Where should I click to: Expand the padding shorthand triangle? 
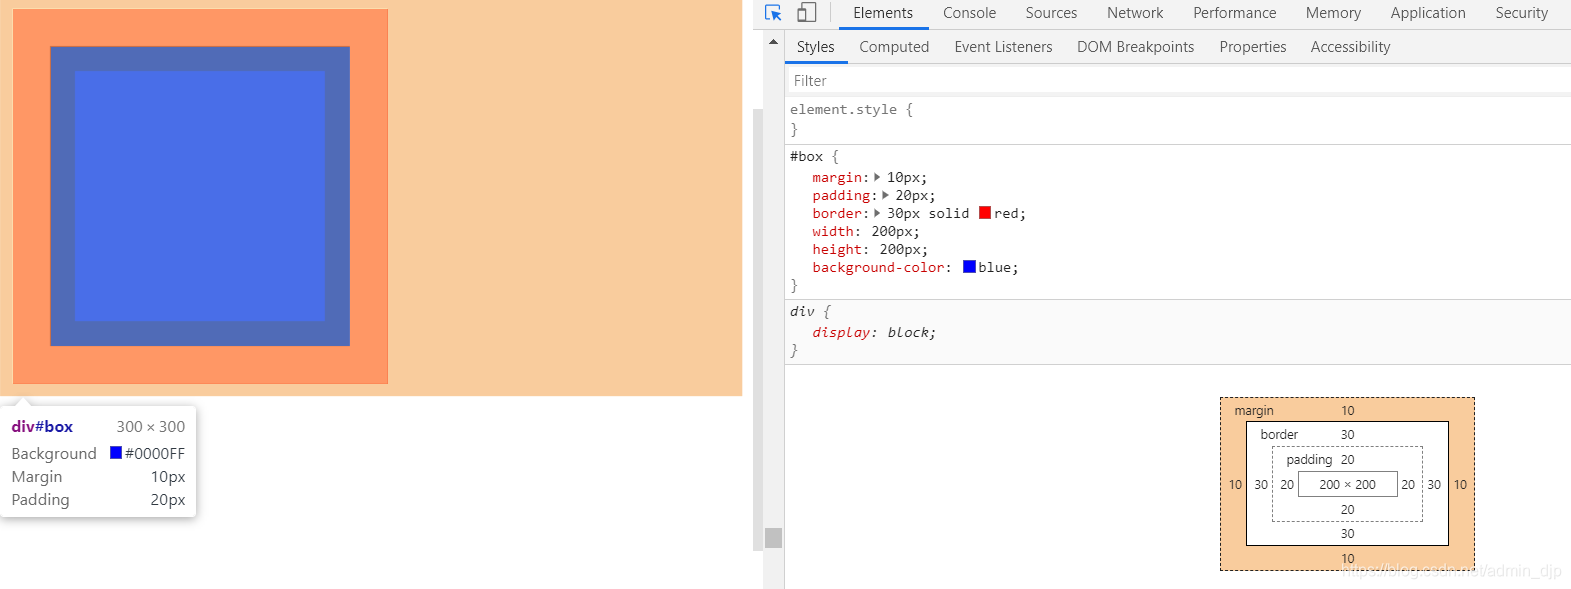click(885, 195)
